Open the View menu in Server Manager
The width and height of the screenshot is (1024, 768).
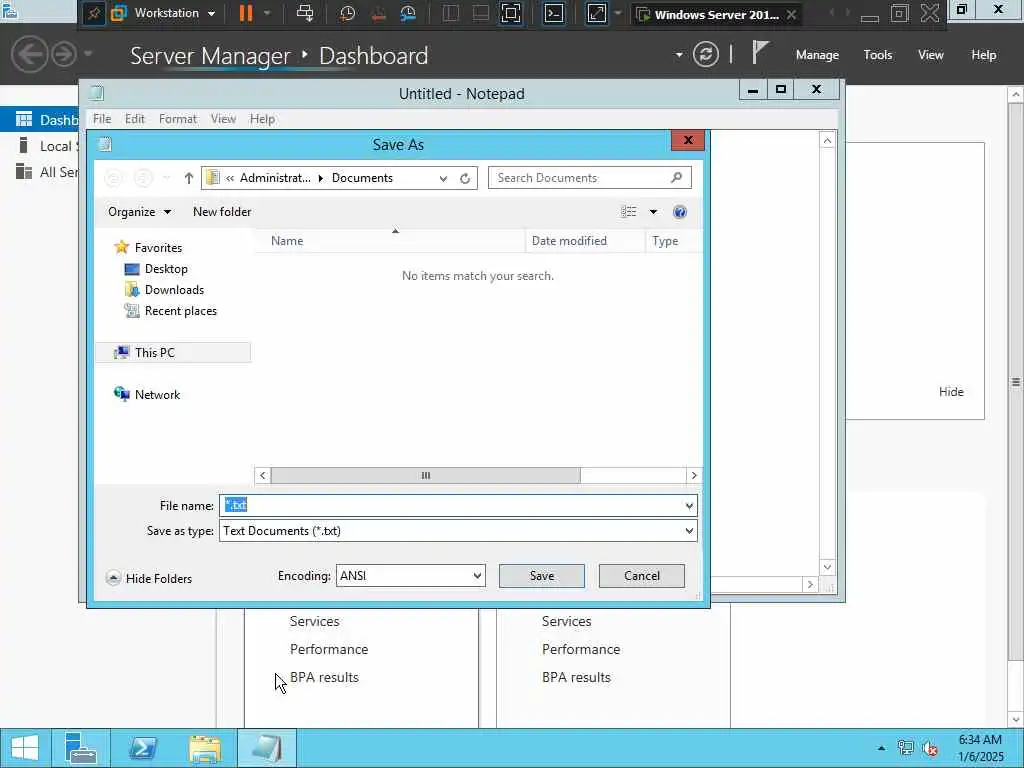(931, 55)
